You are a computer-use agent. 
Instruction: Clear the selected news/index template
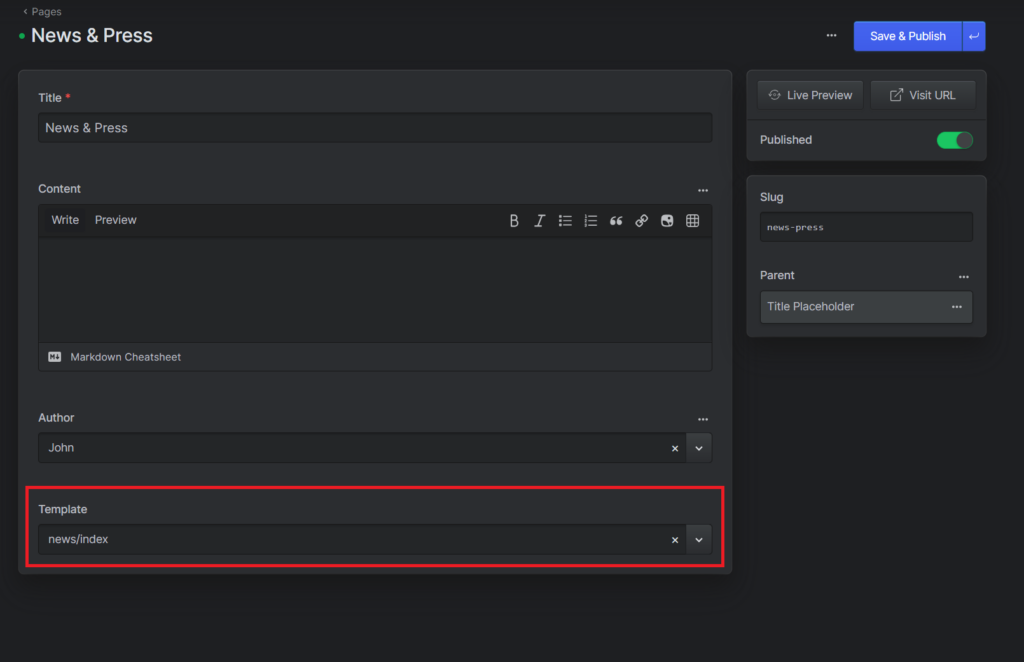pyautogui.click(x=675, y=540)
